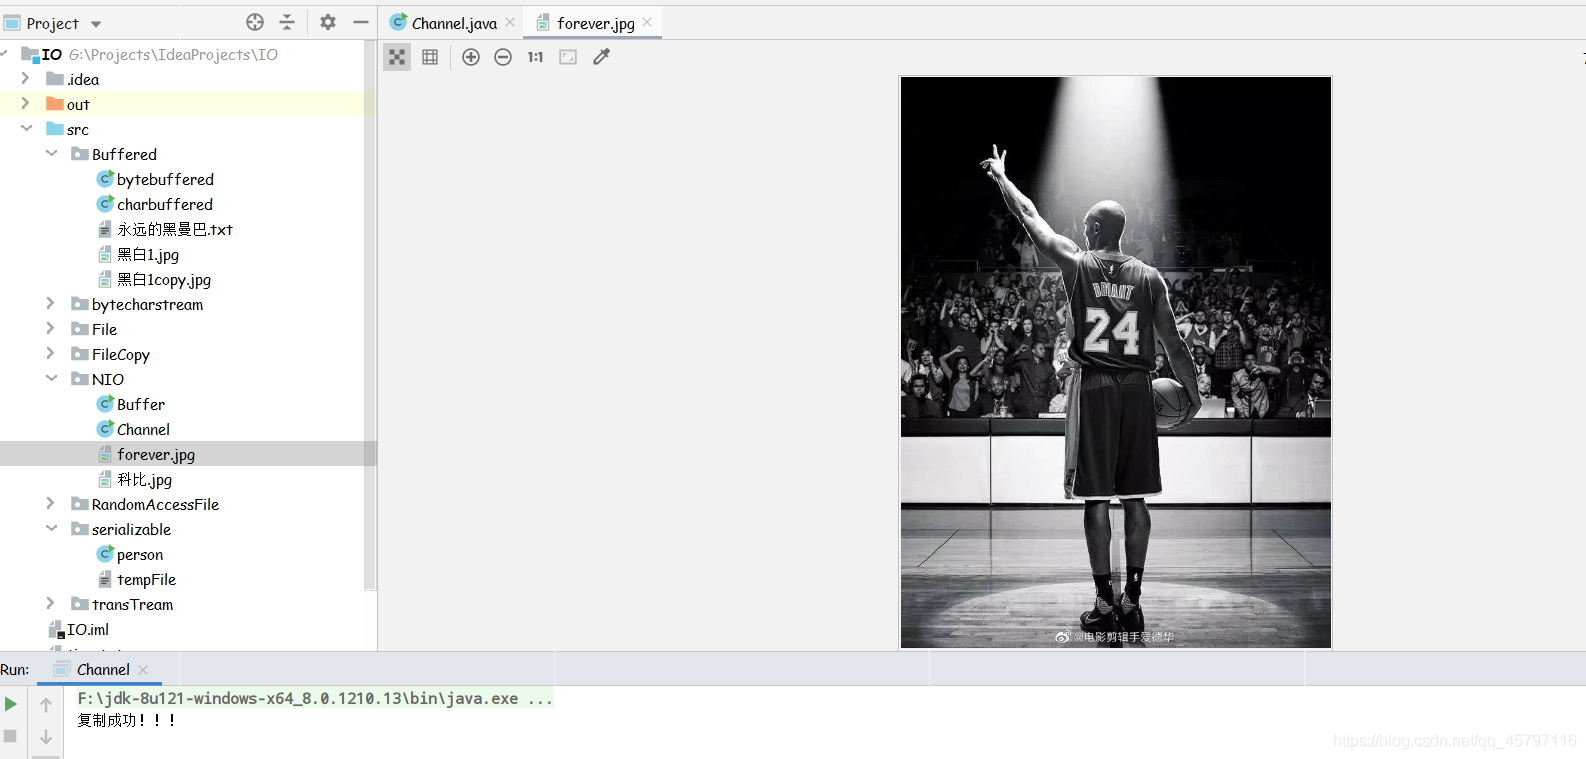
Task: Click the Project panel title
Action: tap(52, 23)
